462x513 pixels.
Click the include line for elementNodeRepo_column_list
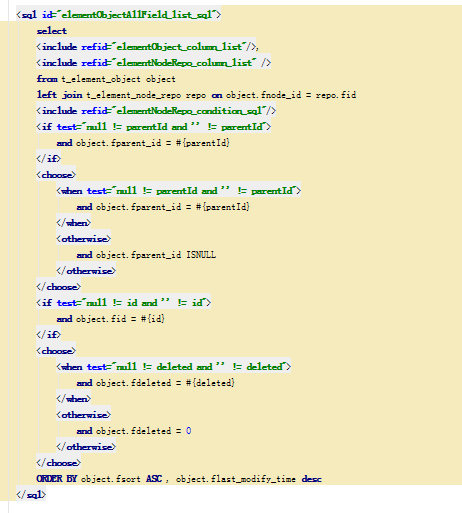(x=153, y=63)
